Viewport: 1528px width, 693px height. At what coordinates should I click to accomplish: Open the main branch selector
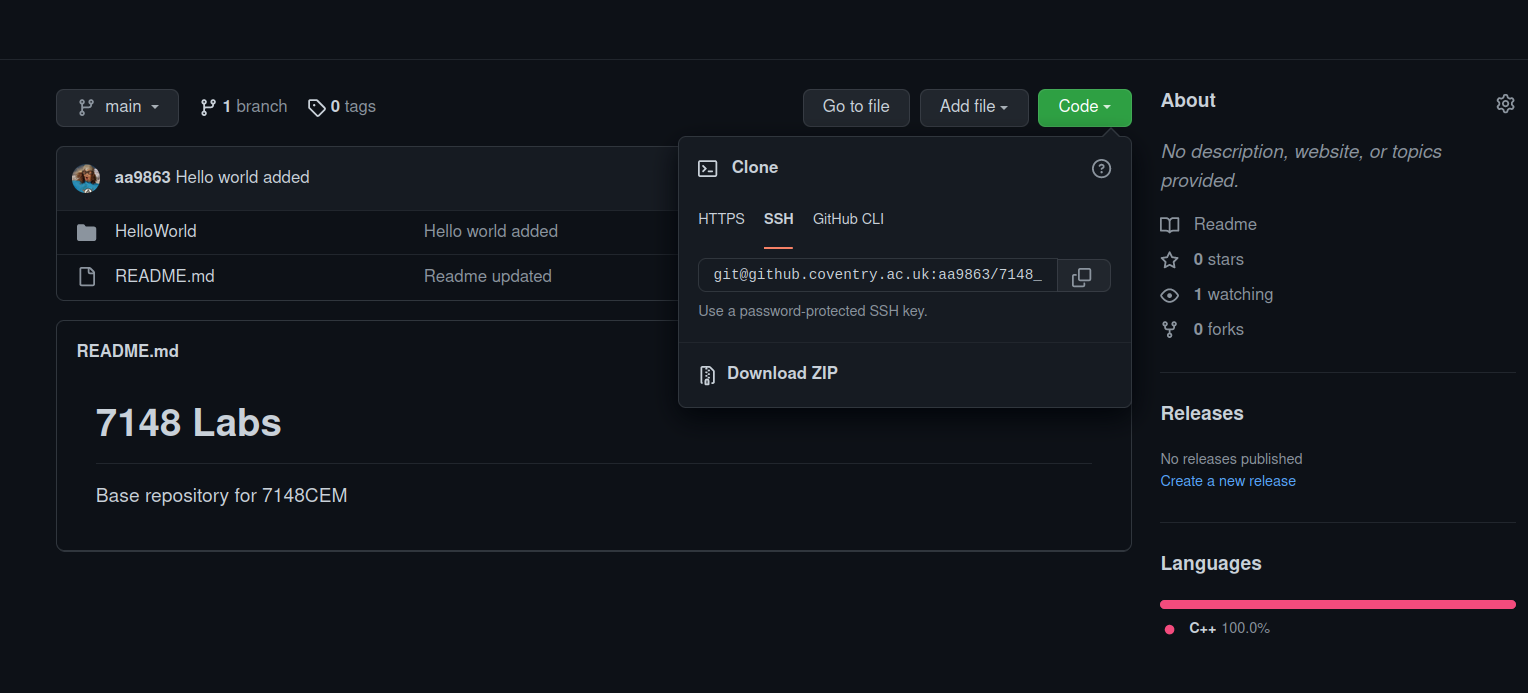[x=117, y=107]
